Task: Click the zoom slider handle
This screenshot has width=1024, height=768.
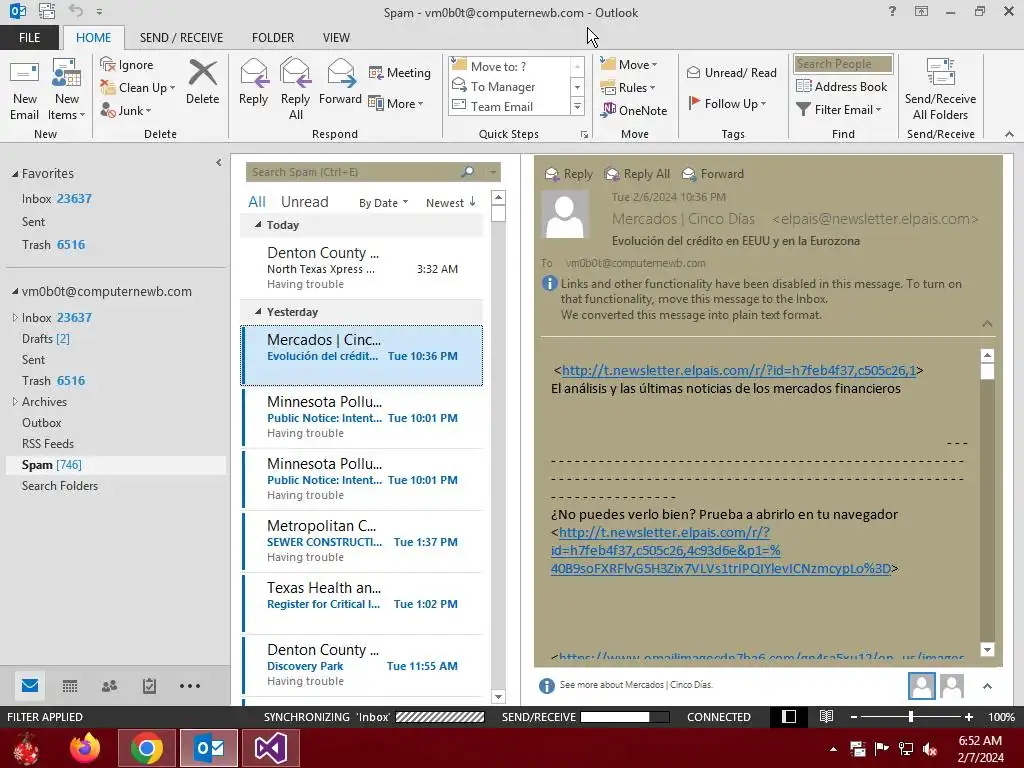Action: pos(911,716)
